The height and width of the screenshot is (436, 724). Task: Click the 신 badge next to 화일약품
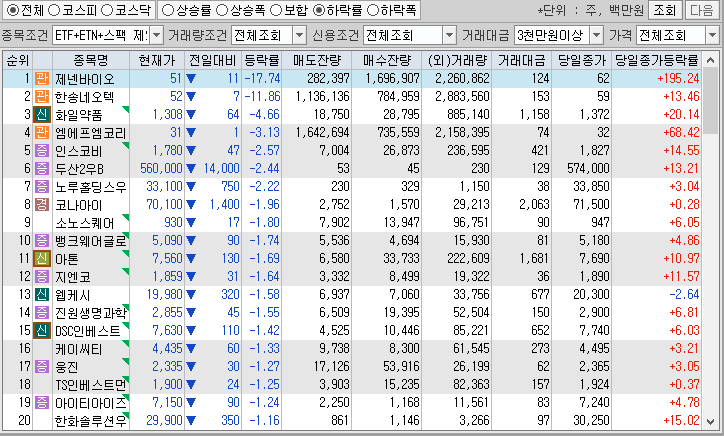42,115
